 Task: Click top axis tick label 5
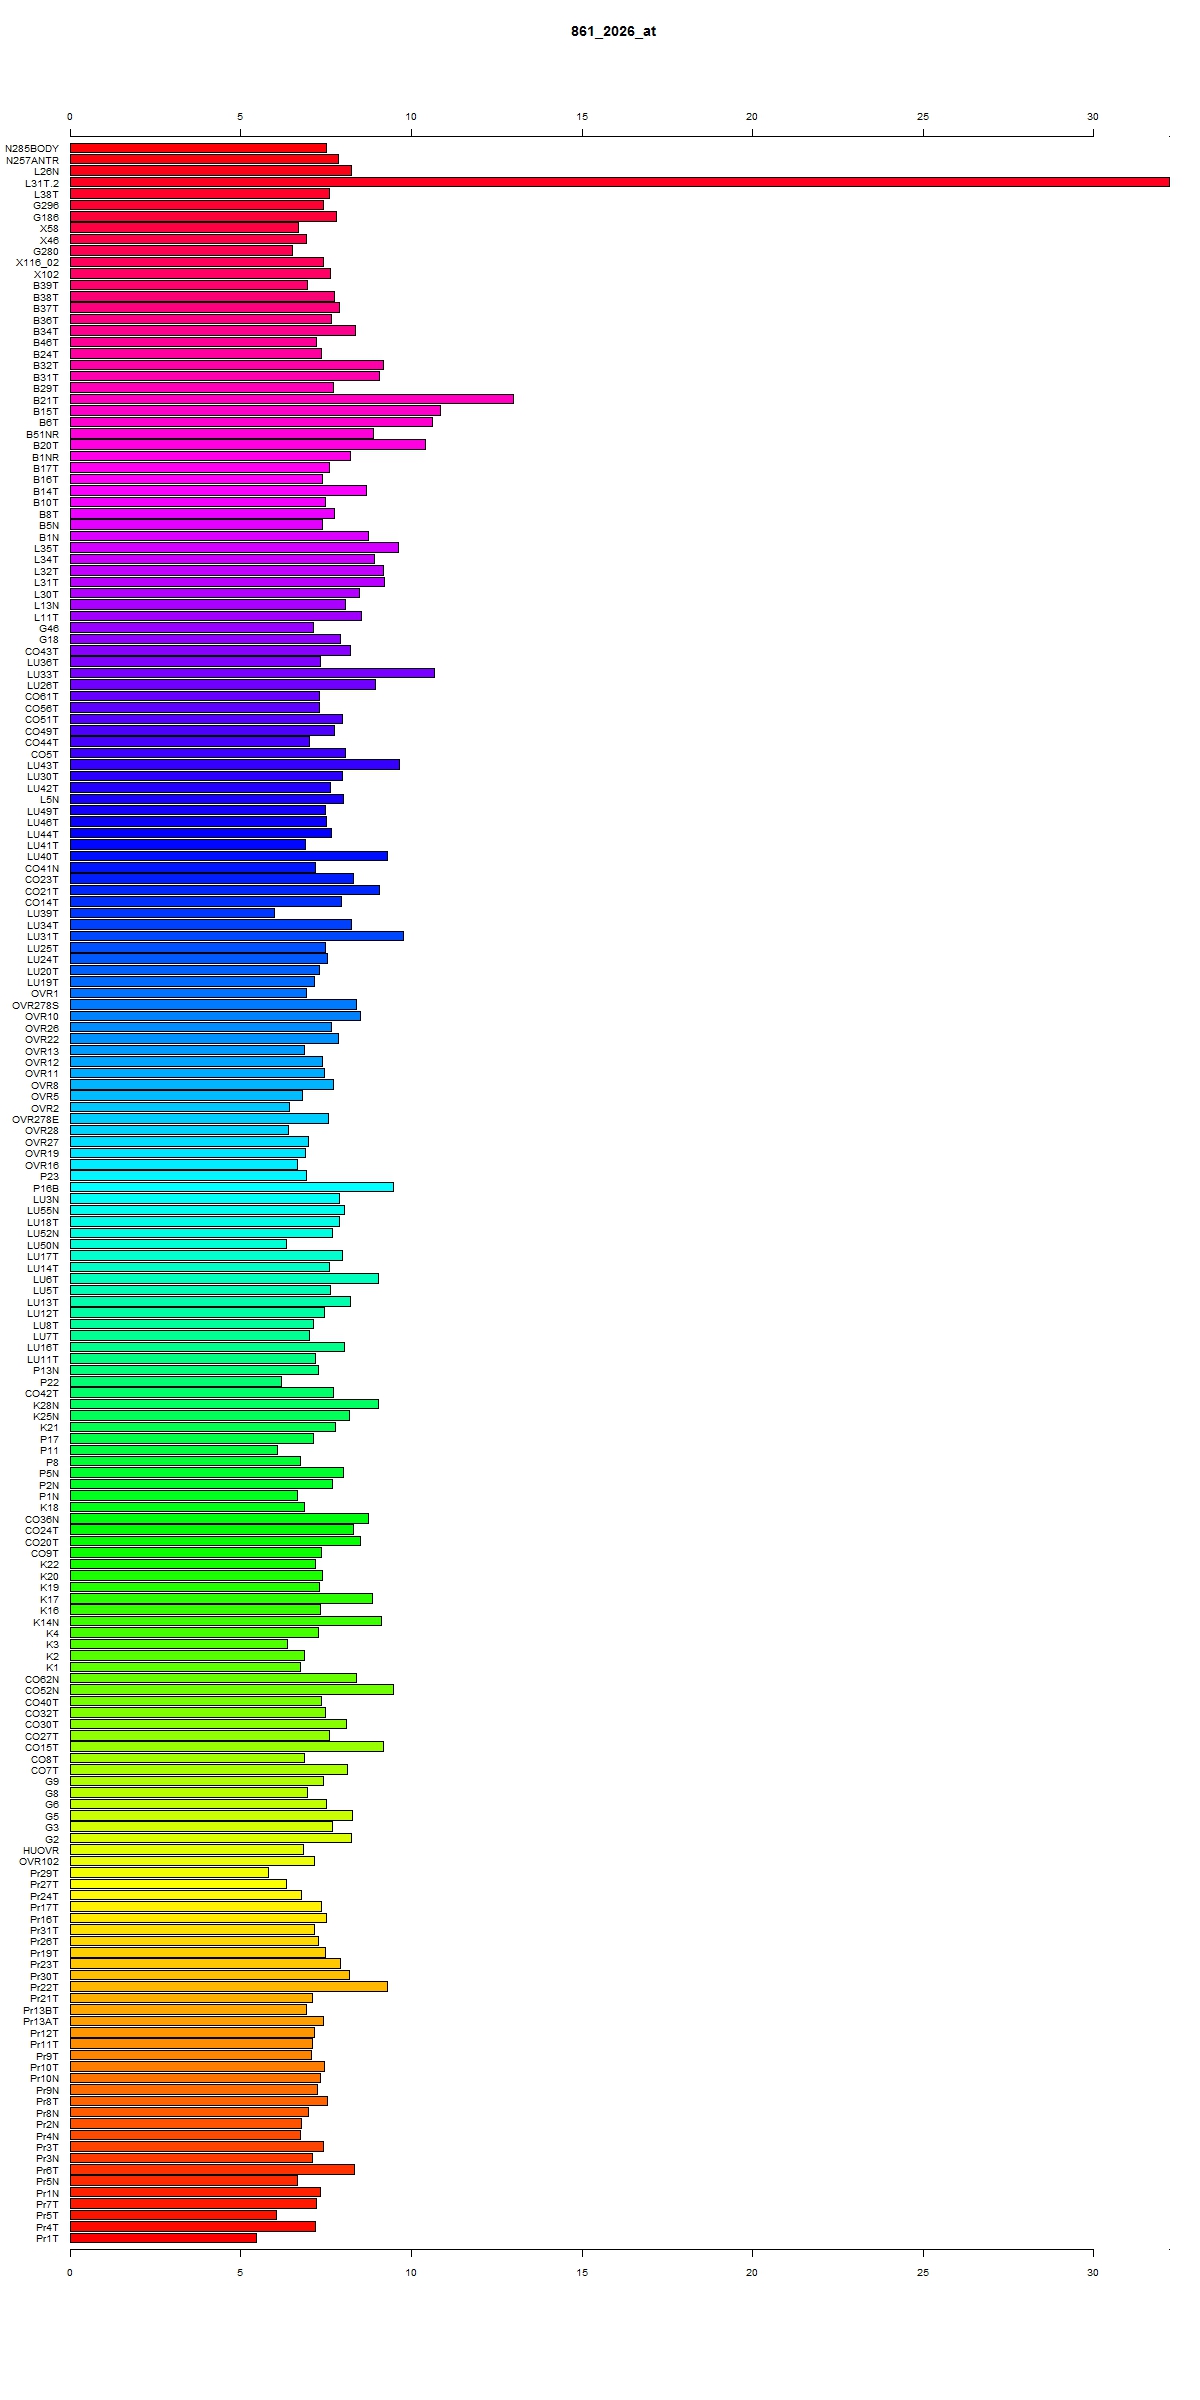coord(240,117)
